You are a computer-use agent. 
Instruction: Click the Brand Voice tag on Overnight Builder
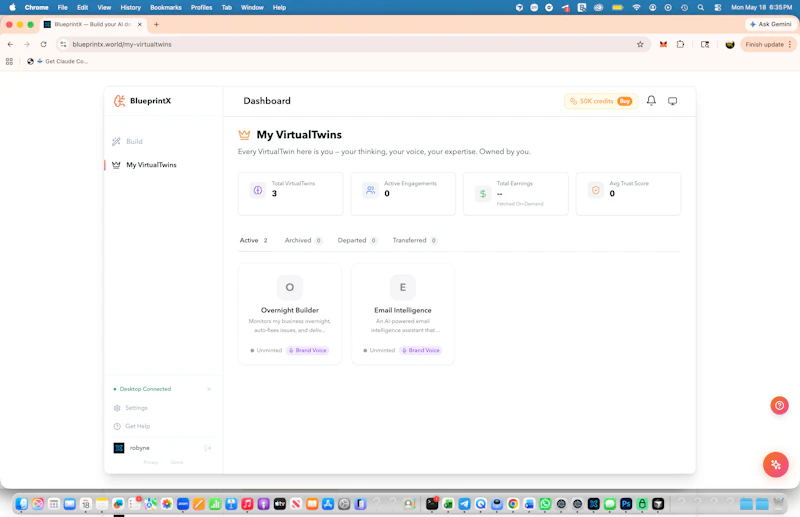coord(308,350)
